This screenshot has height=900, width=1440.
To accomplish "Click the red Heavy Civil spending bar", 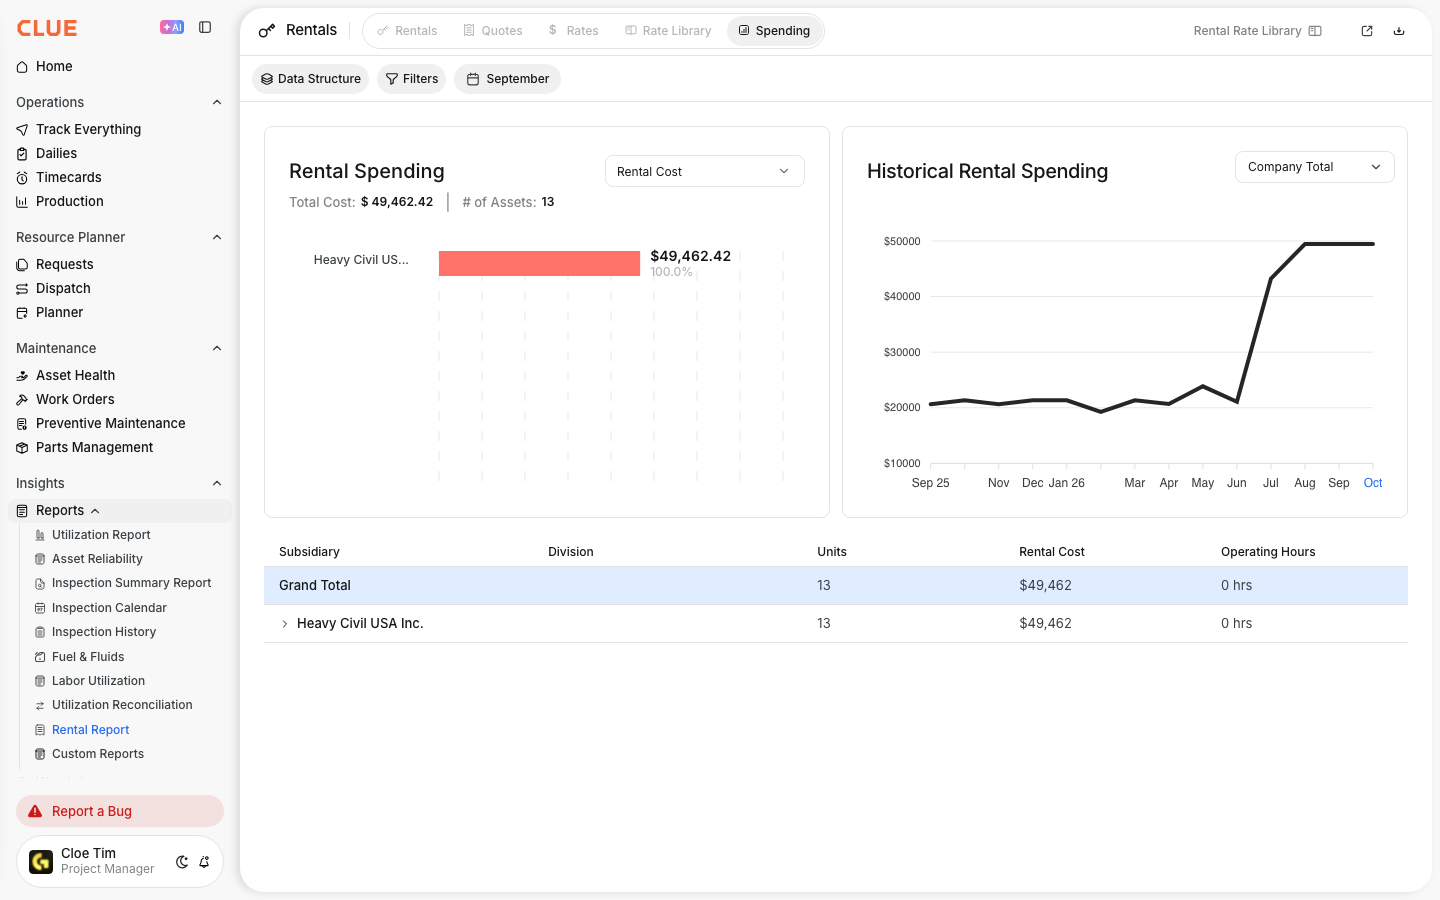I will tap(539, 263).
